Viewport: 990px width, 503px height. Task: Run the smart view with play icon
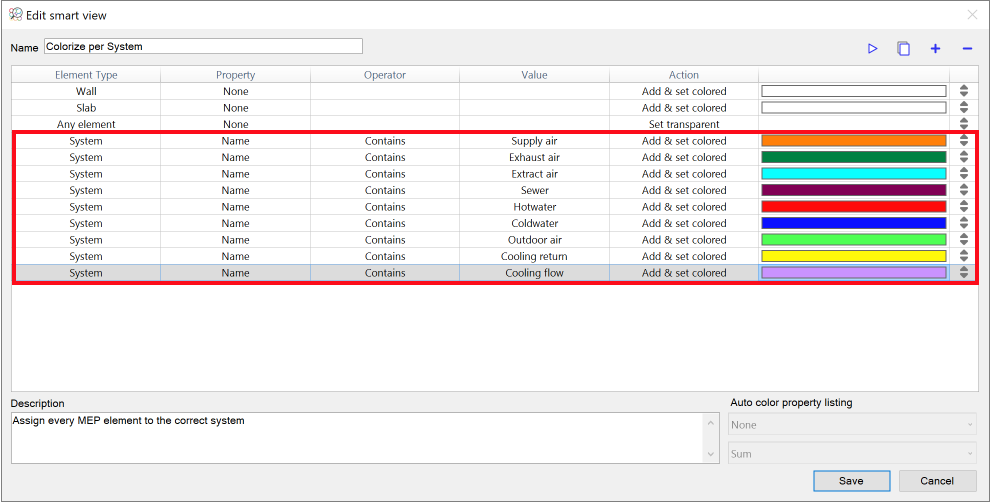click(873, 49)
